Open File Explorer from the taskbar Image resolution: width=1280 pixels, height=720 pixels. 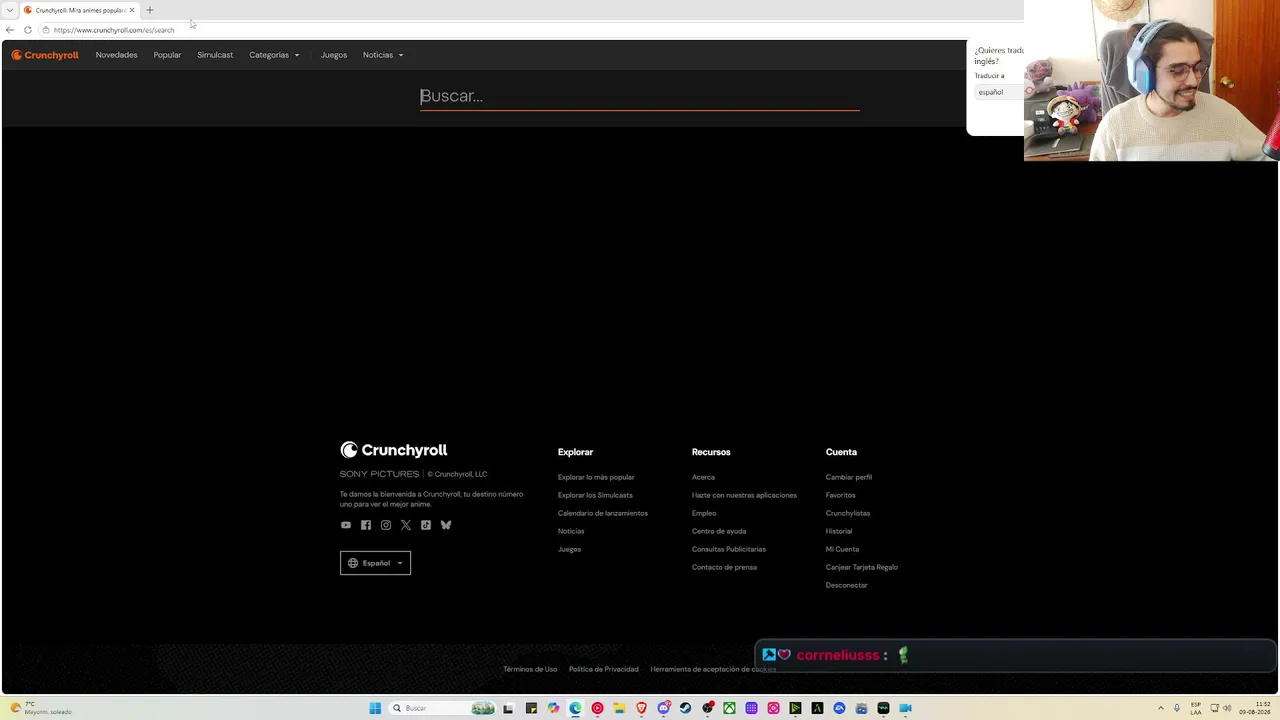[619, 708]
